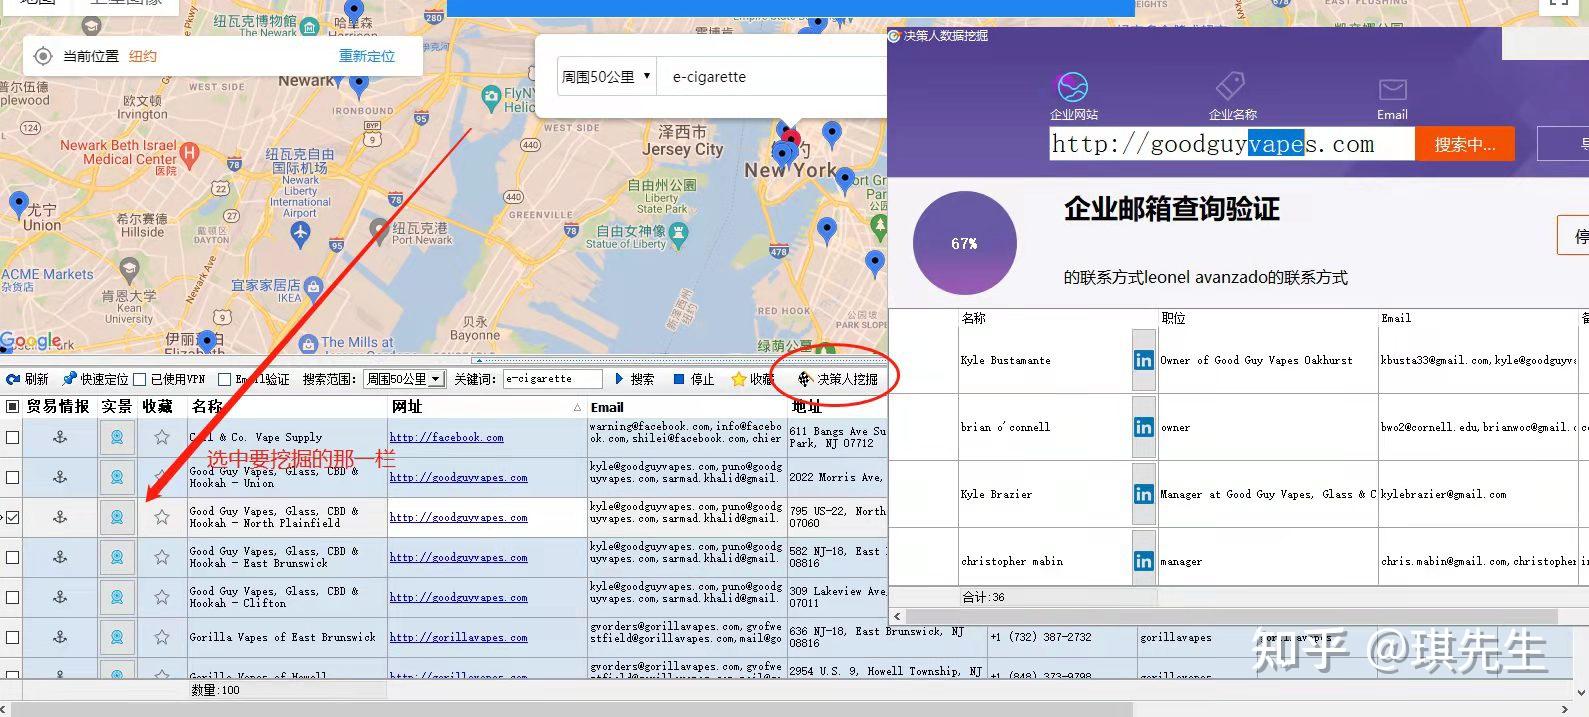Open trade intelligence anchor for Vape Supply row
Screen dimensions: 1589x717
click(x=60, y=437)
